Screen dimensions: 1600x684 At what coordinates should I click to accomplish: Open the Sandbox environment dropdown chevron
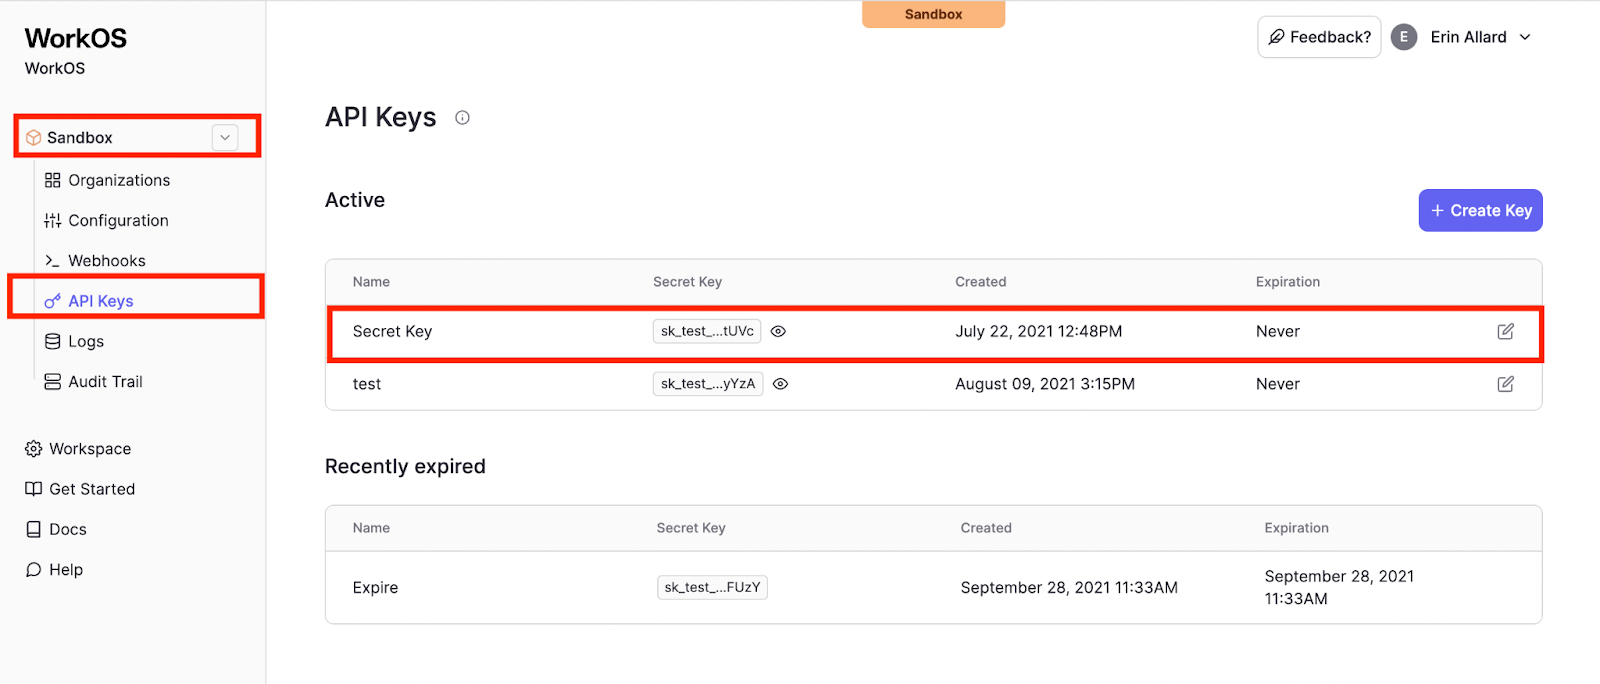(225, 138)
